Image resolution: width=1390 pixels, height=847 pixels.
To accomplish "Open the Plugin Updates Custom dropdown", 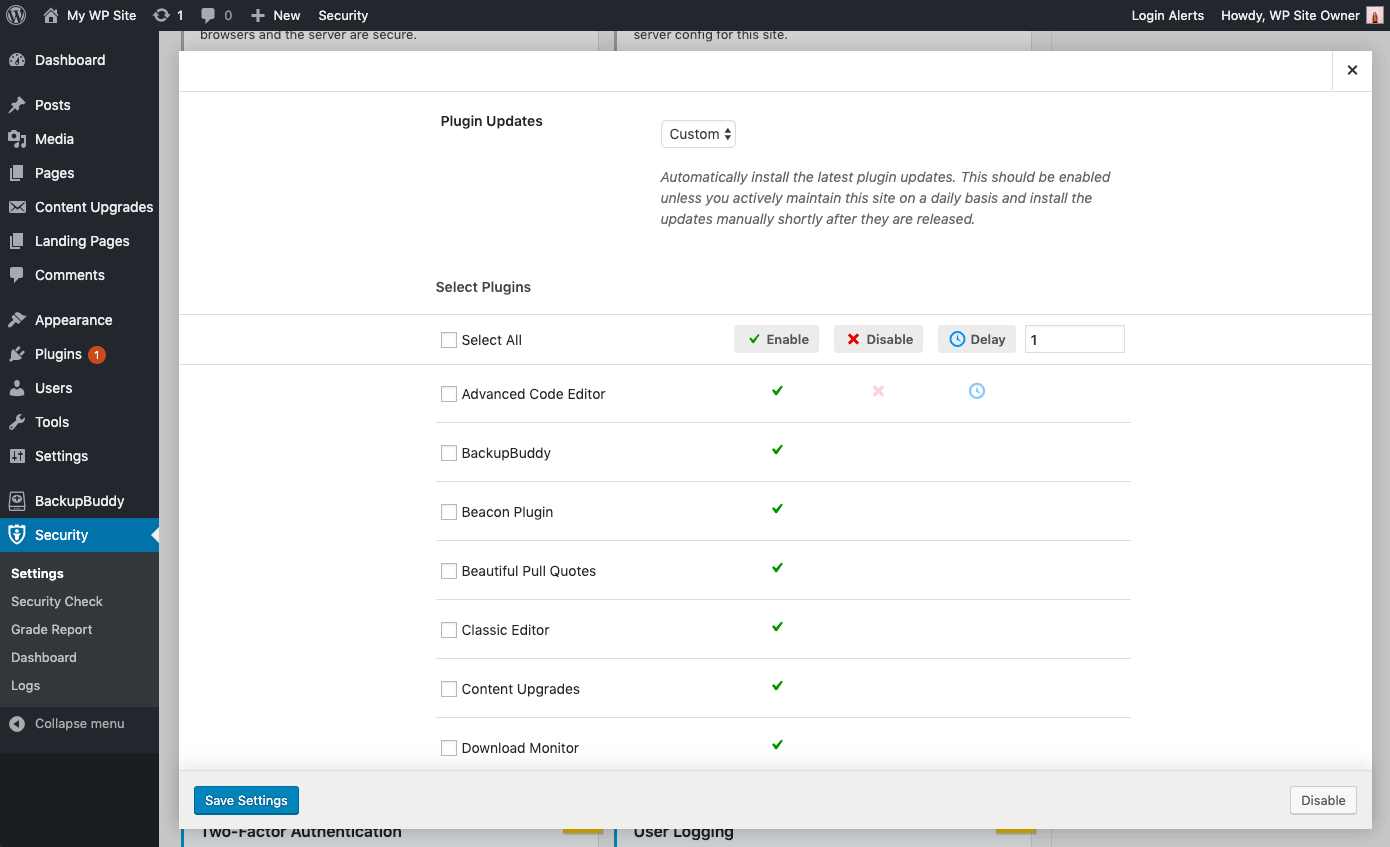I will (698, 134).
